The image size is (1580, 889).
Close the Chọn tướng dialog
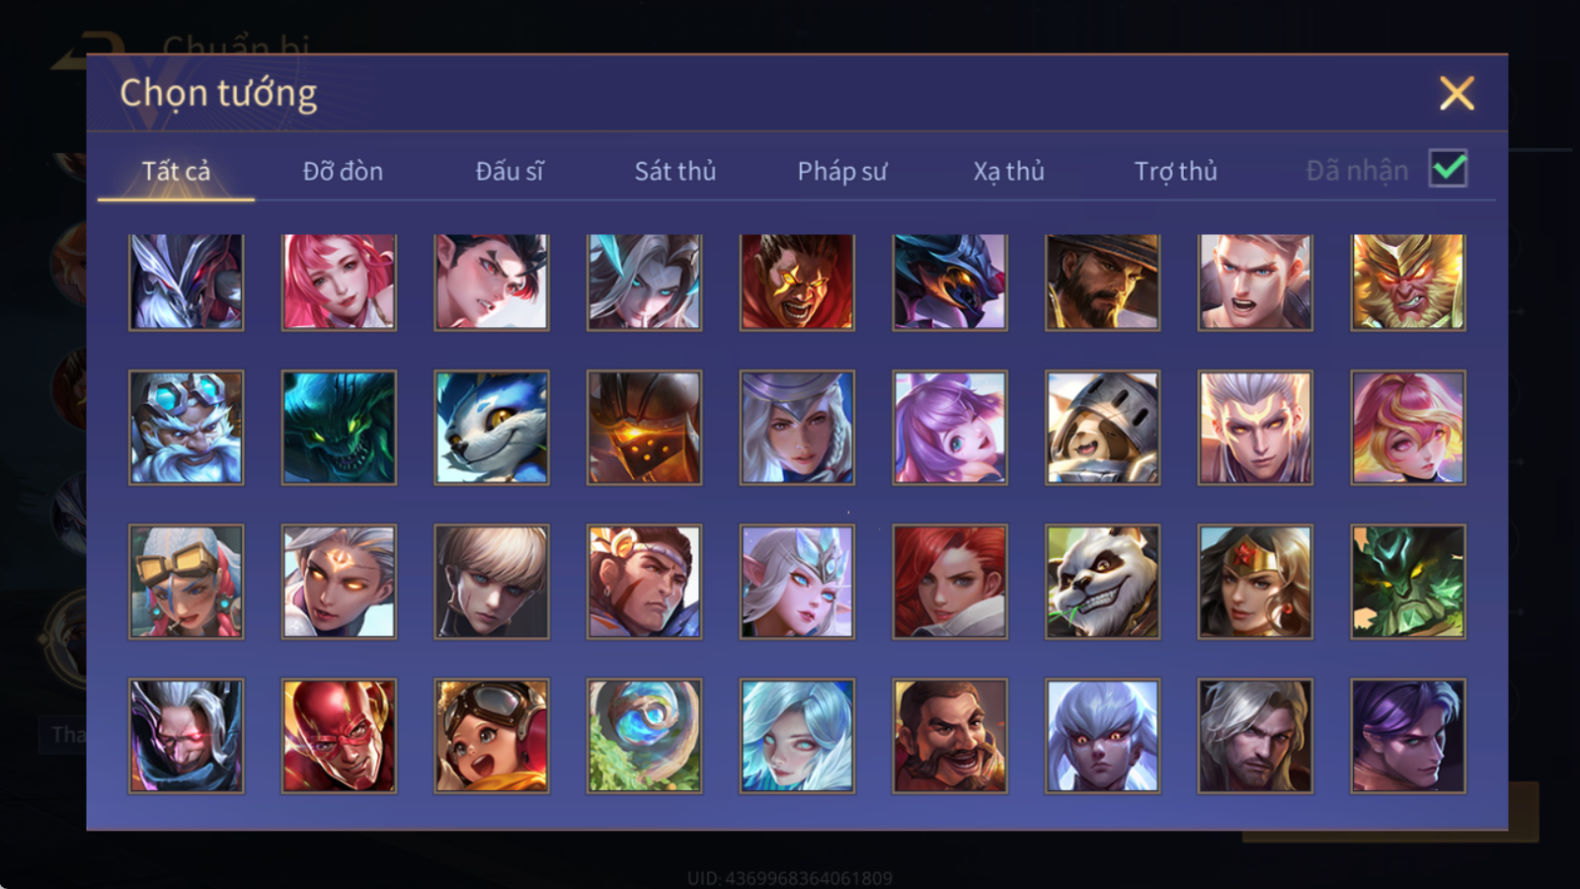point(1457,93)
